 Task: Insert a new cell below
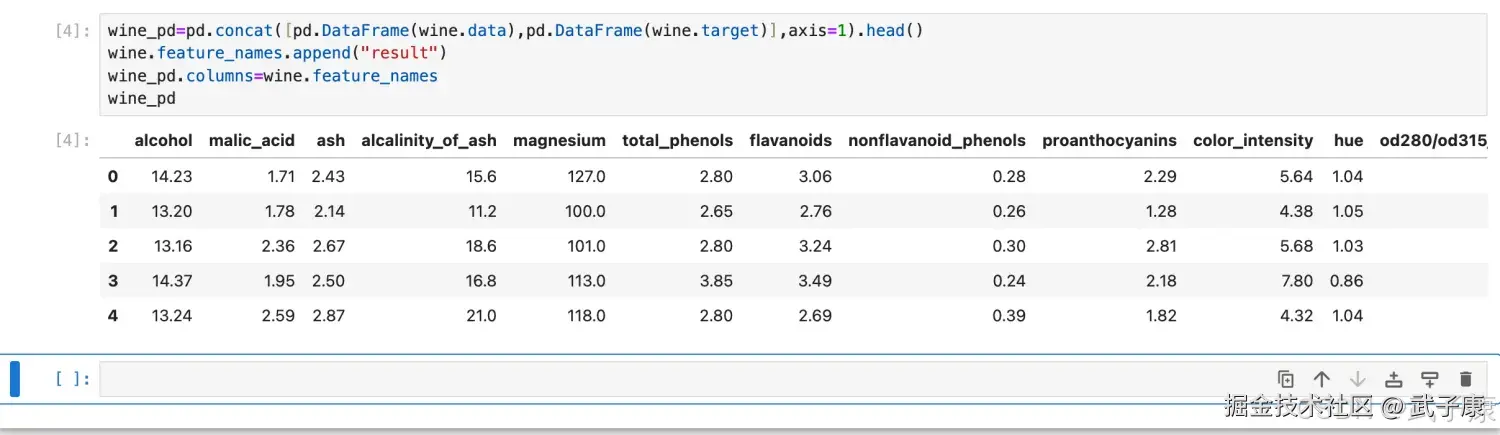click(1430, 379)
